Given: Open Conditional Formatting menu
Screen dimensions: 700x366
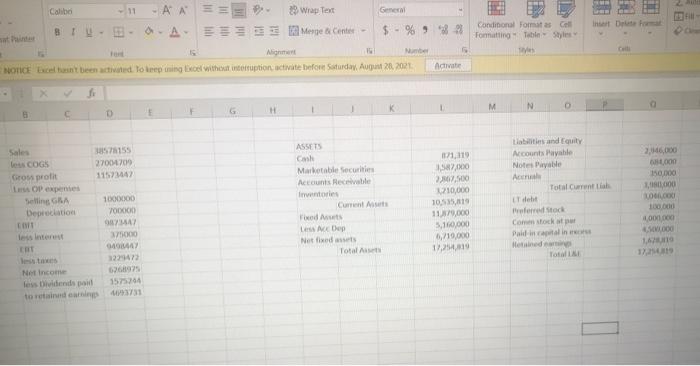Looking at the screenshot, I should [x=496, y=20].
